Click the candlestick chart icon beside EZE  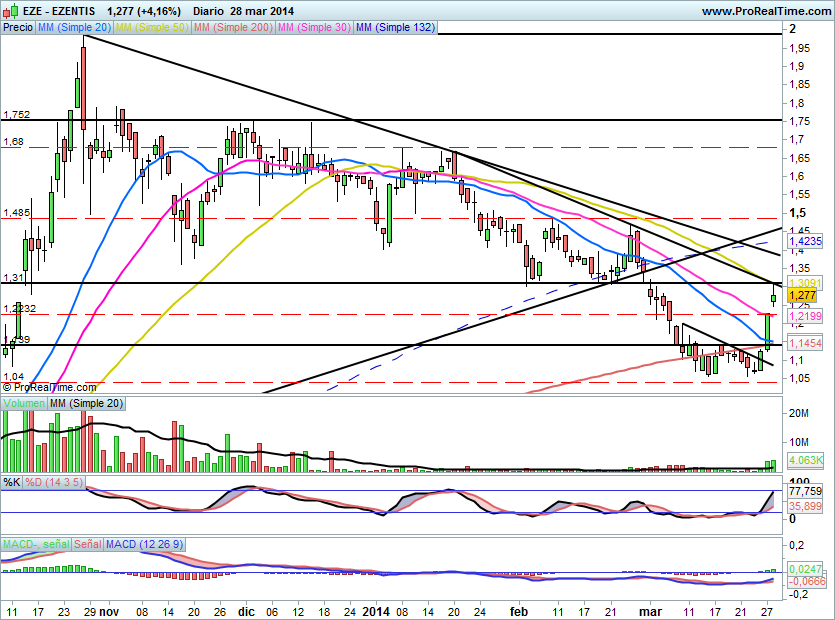click(x=11, y=10)
